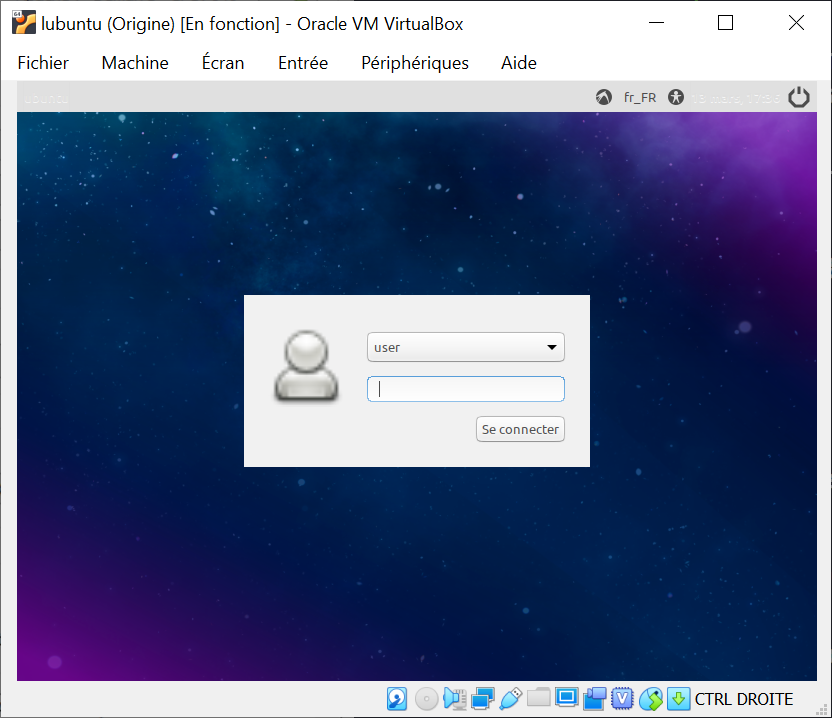Open the accessibility options menu
Viewport: 832px width, 718px height.
[677, 97]
